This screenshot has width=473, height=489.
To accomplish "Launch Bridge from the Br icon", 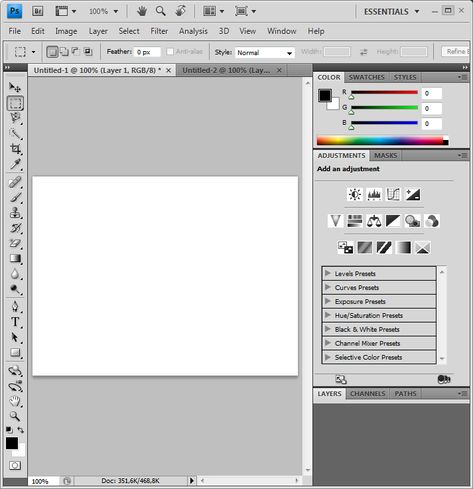I will click(x=38, y=11).
